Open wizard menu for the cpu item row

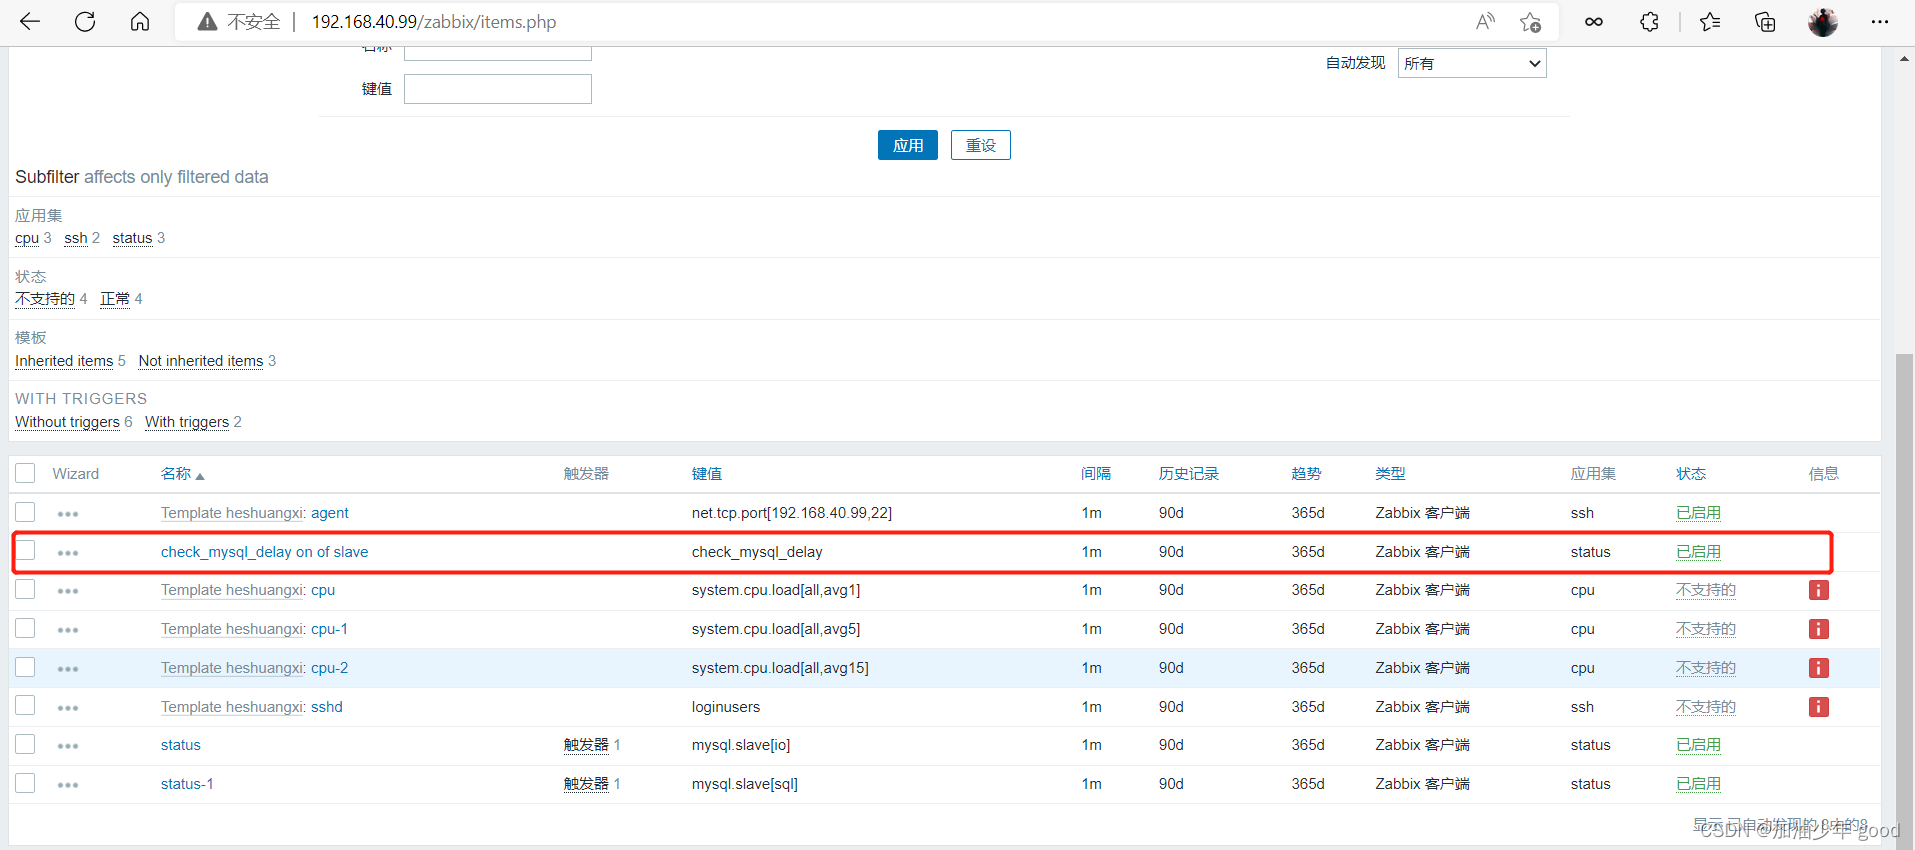[68, 591]
